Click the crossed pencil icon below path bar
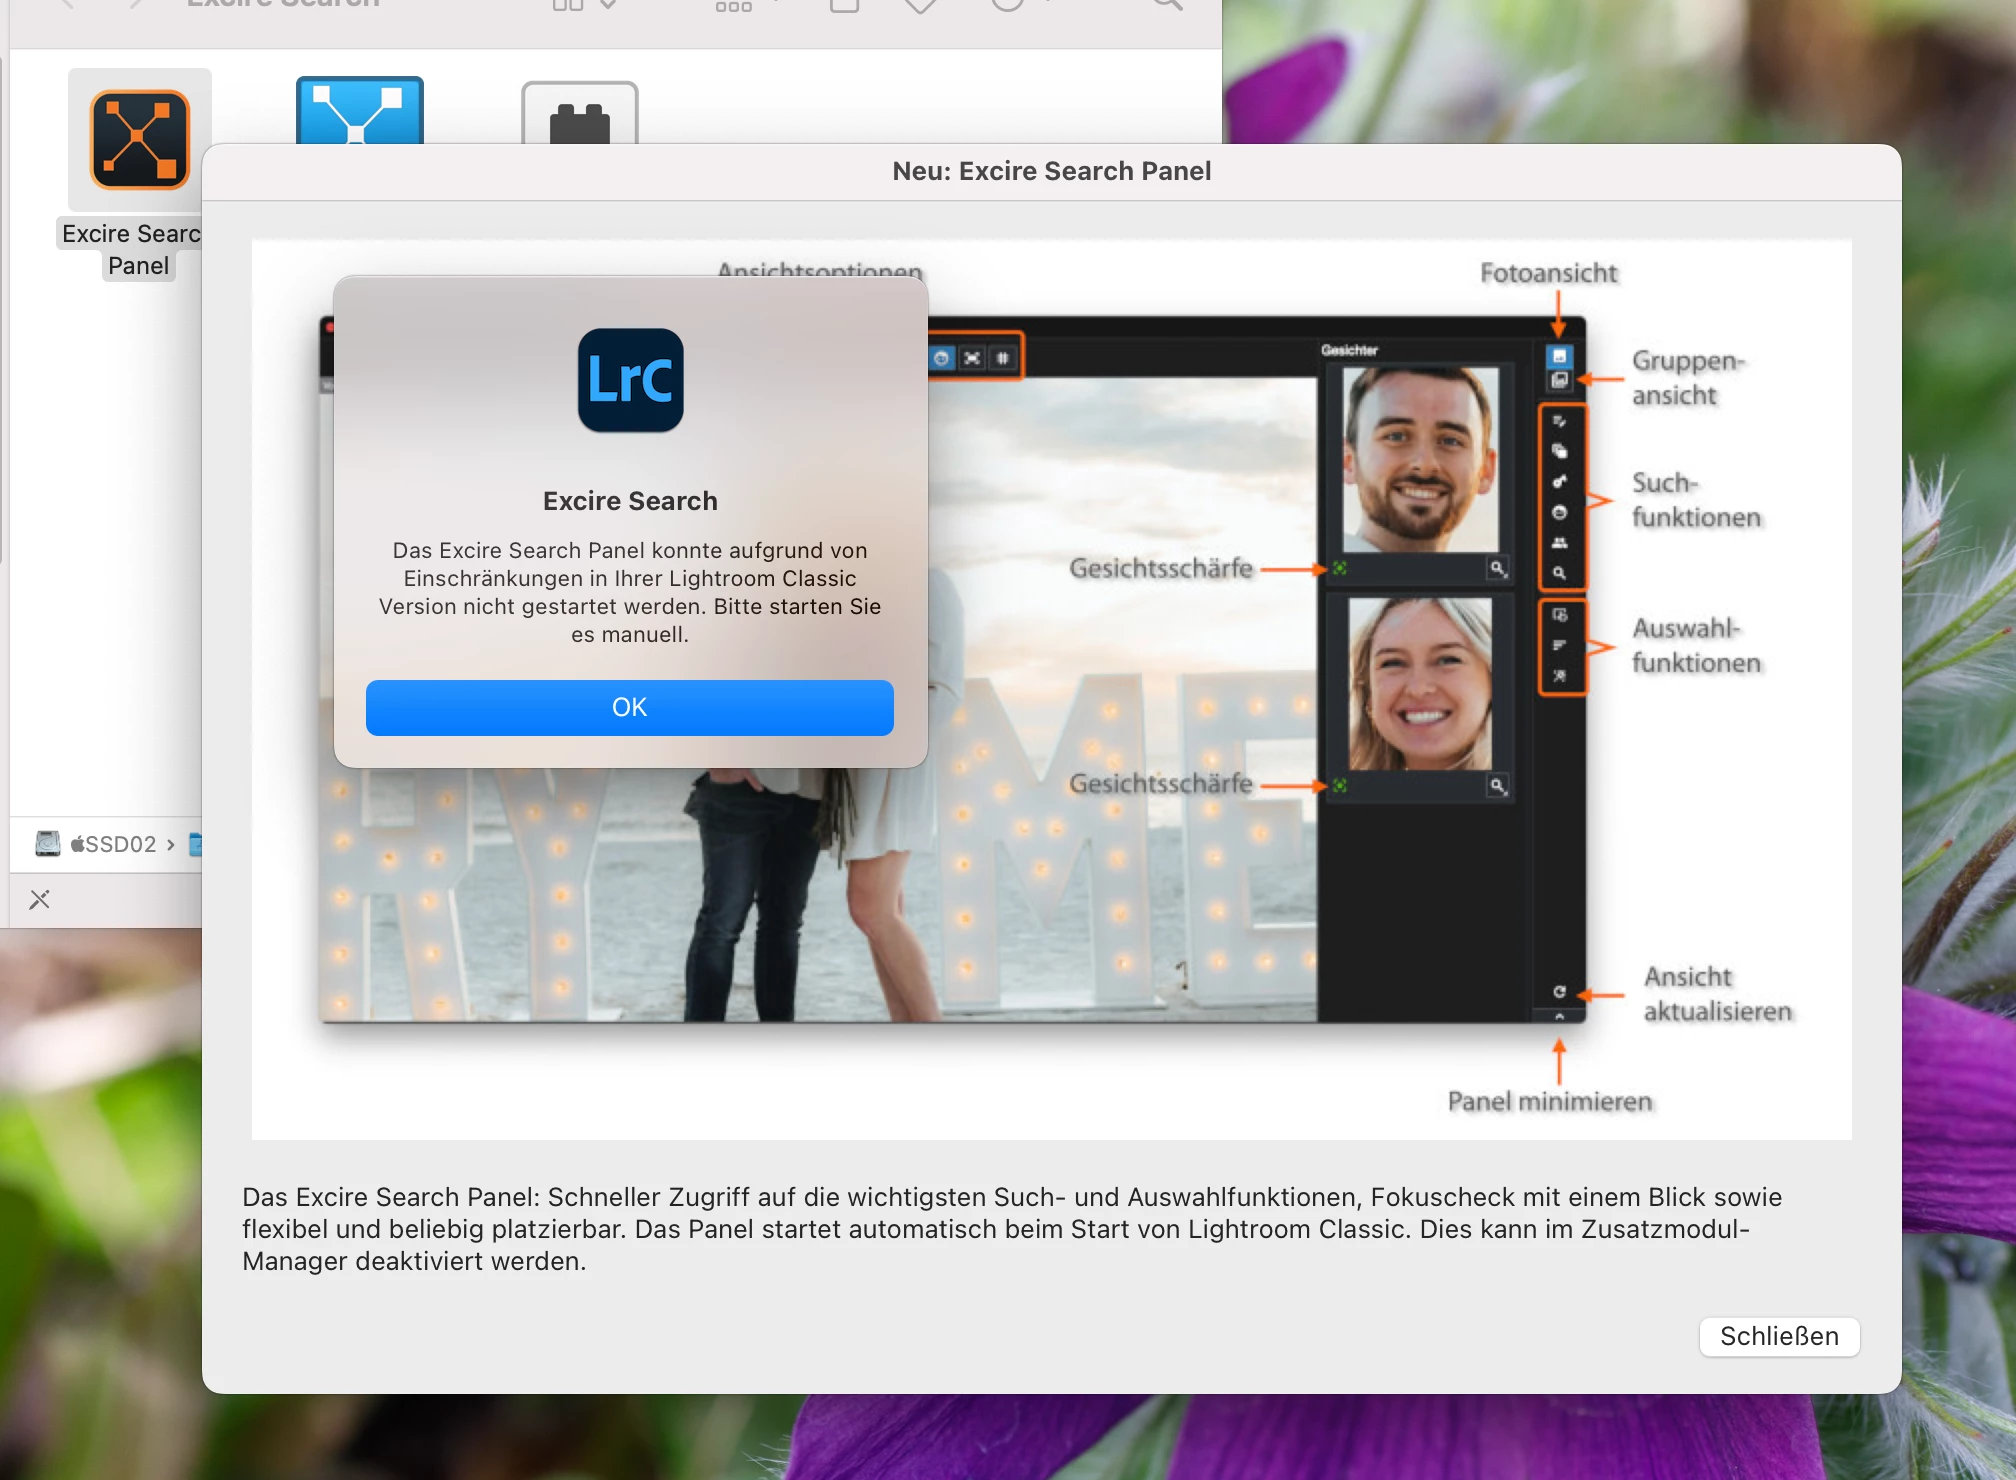The width and height of the screenshot is (2016, 1480). (39, 899)
